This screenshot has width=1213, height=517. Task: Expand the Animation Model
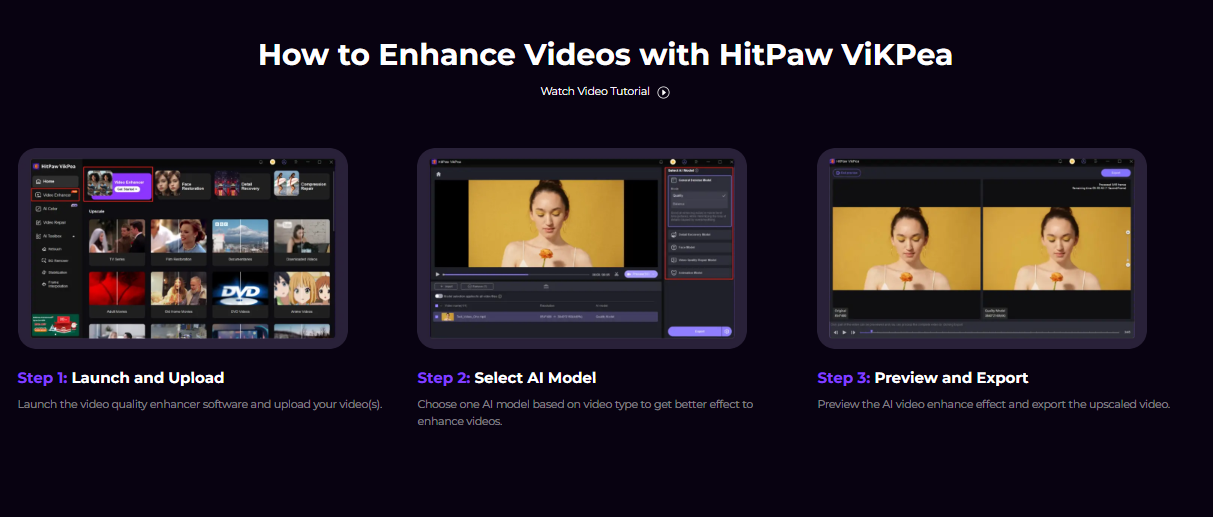pos(699,273)
